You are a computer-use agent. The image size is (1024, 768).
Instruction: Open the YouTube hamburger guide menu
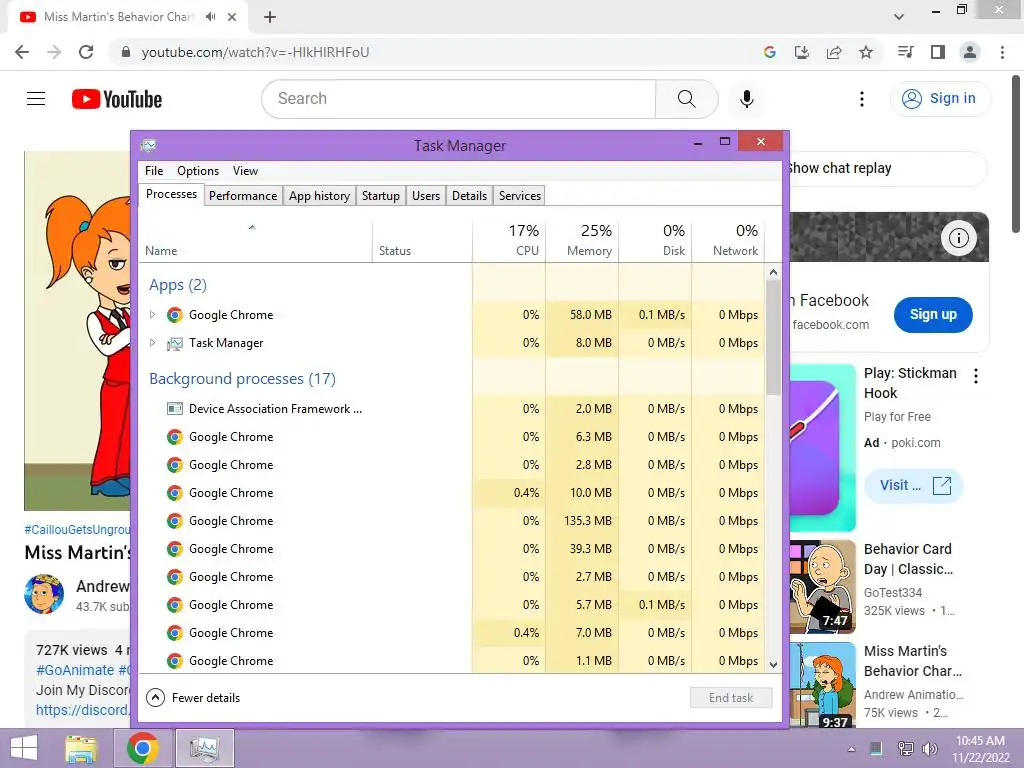[x=36, y=99]
